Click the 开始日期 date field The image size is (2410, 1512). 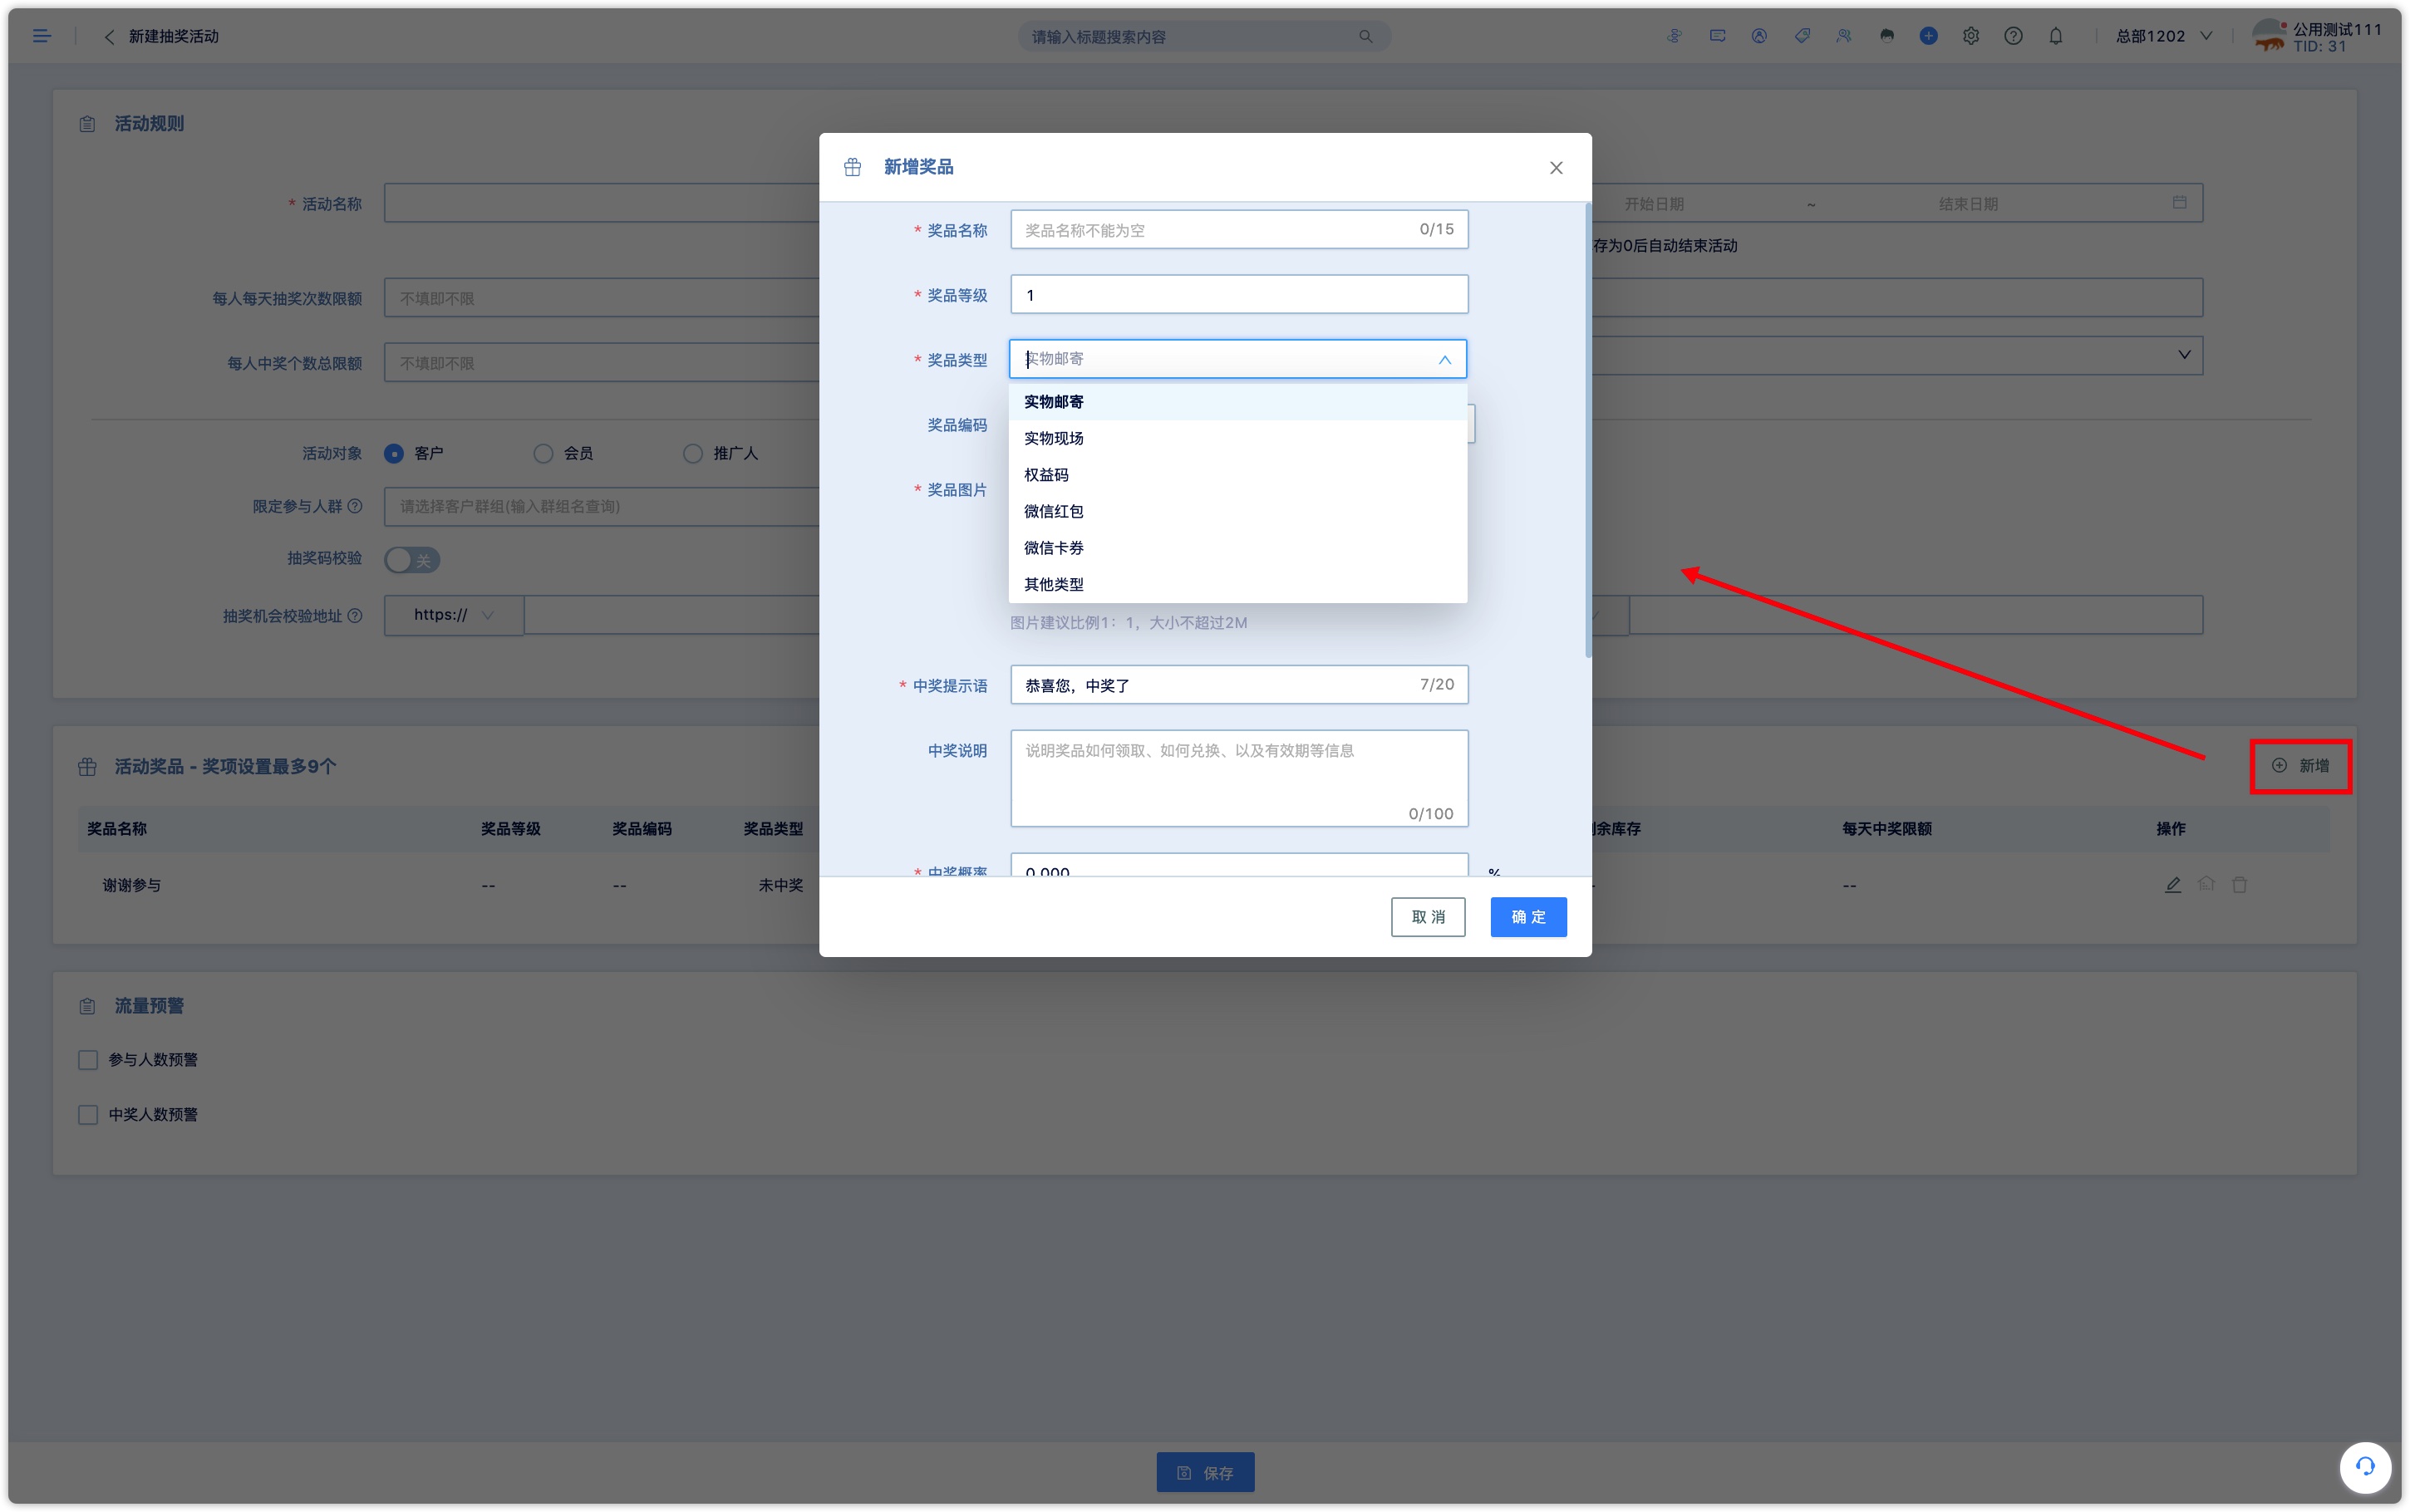(x=1655, y=204)
